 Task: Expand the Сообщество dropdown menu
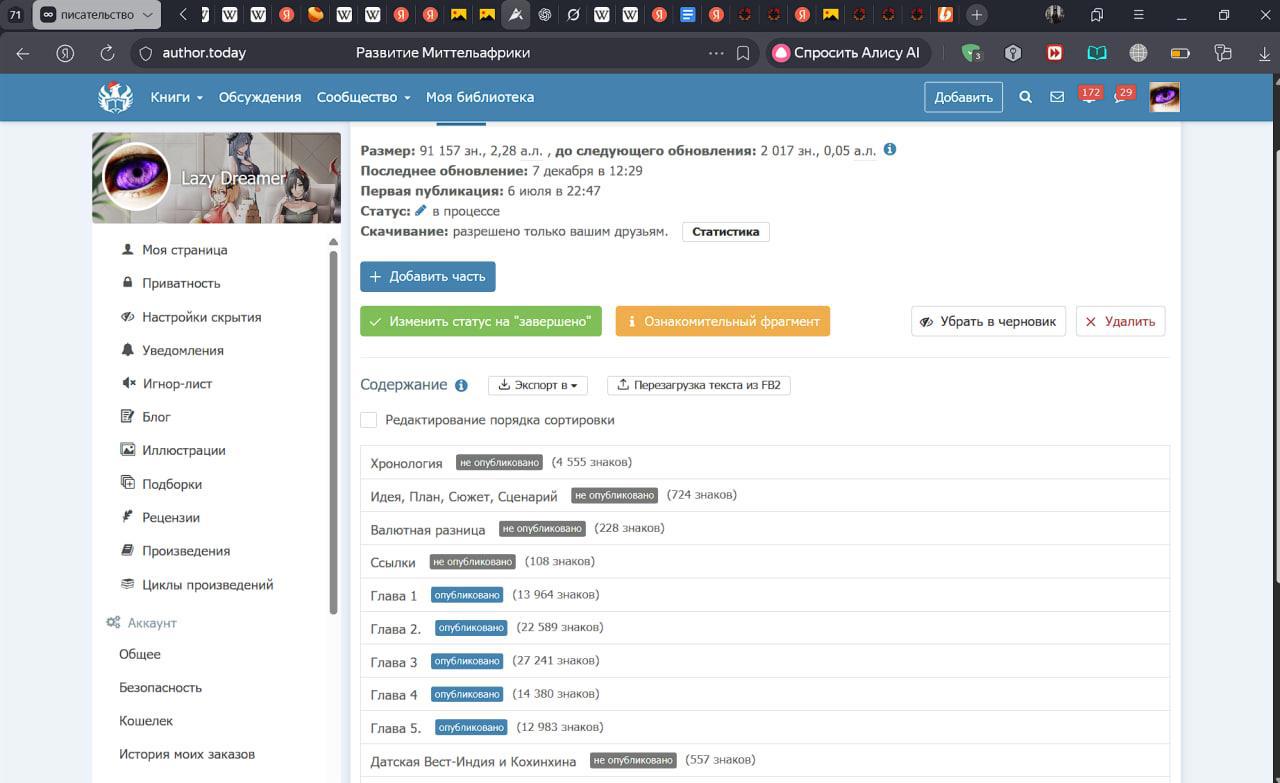(363, 97)
